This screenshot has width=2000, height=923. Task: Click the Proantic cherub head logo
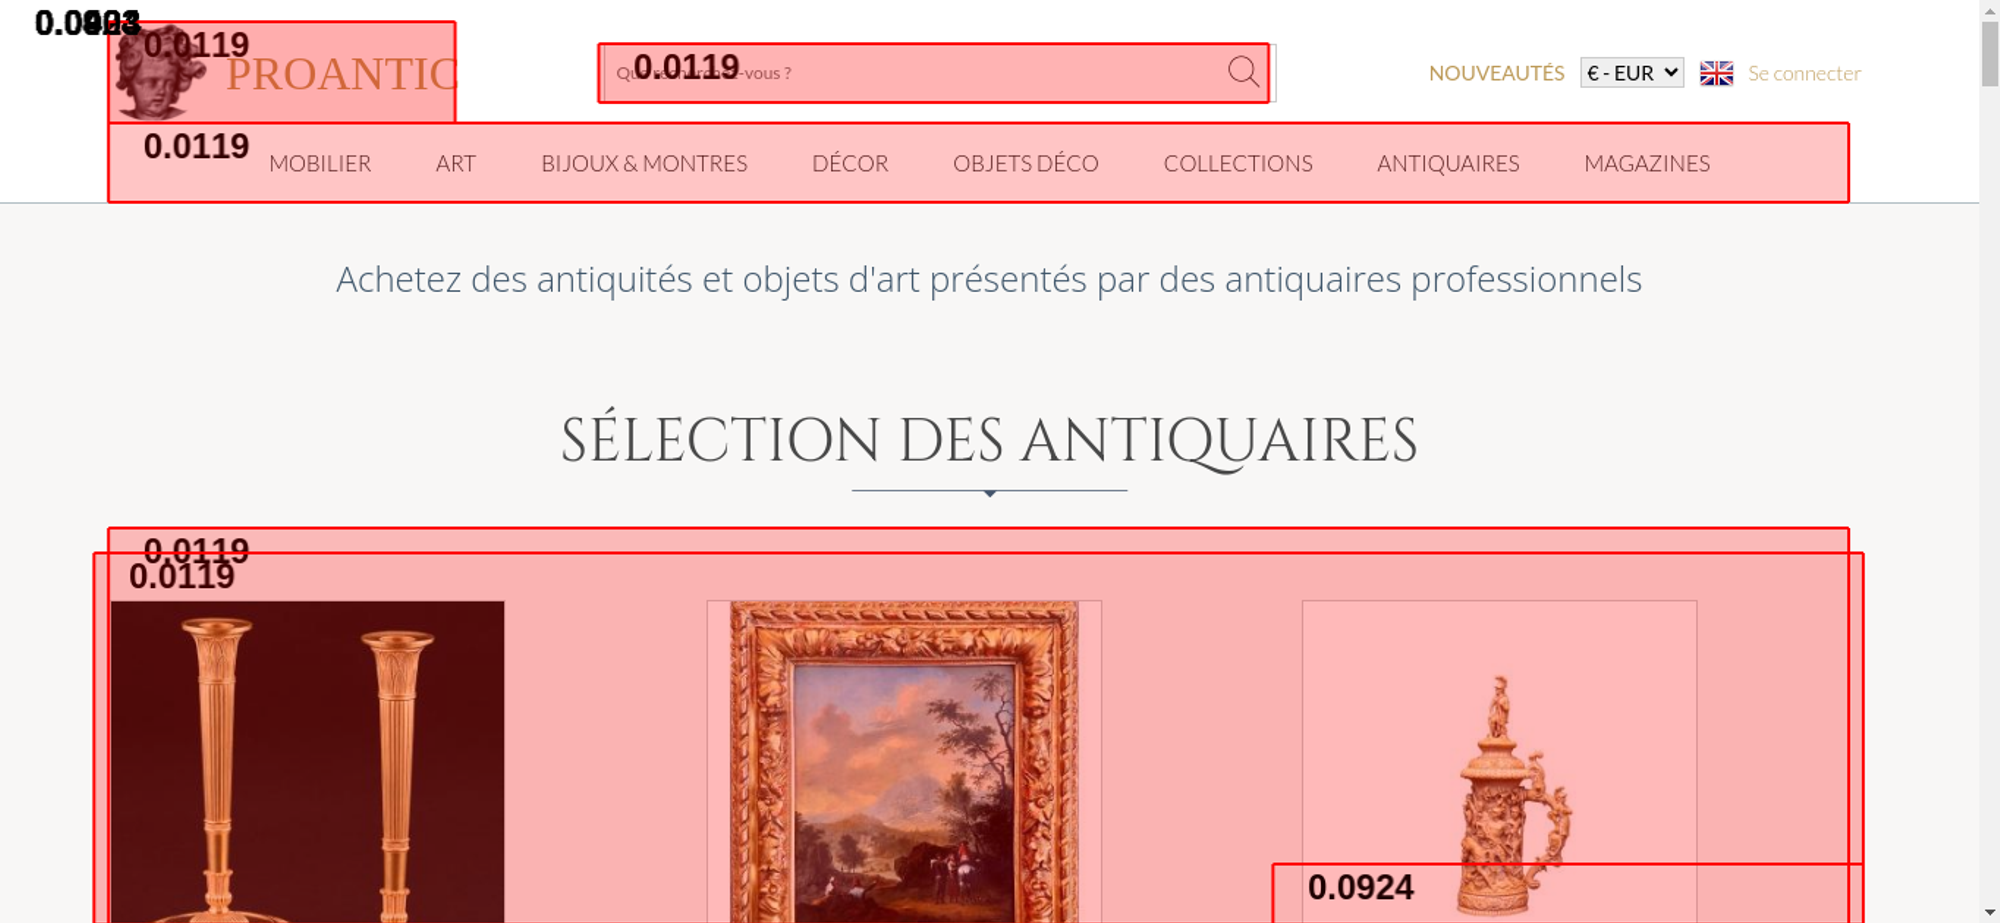point(158,72)
